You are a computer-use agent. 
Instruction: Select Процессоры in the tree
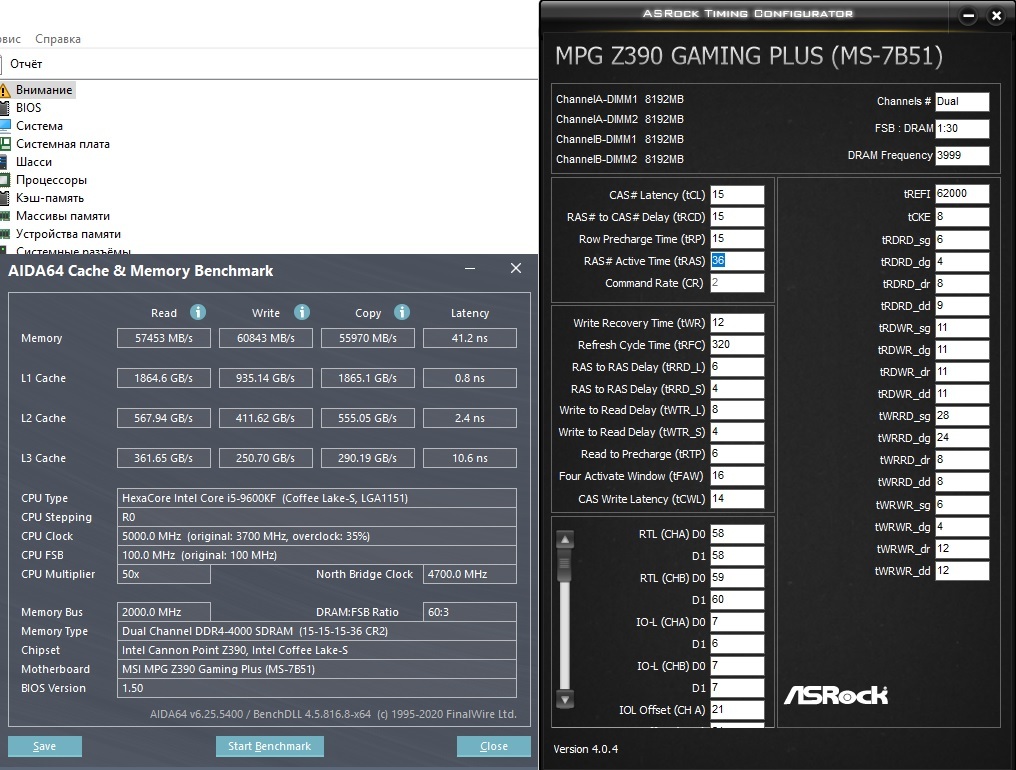(x=51, y=180)
